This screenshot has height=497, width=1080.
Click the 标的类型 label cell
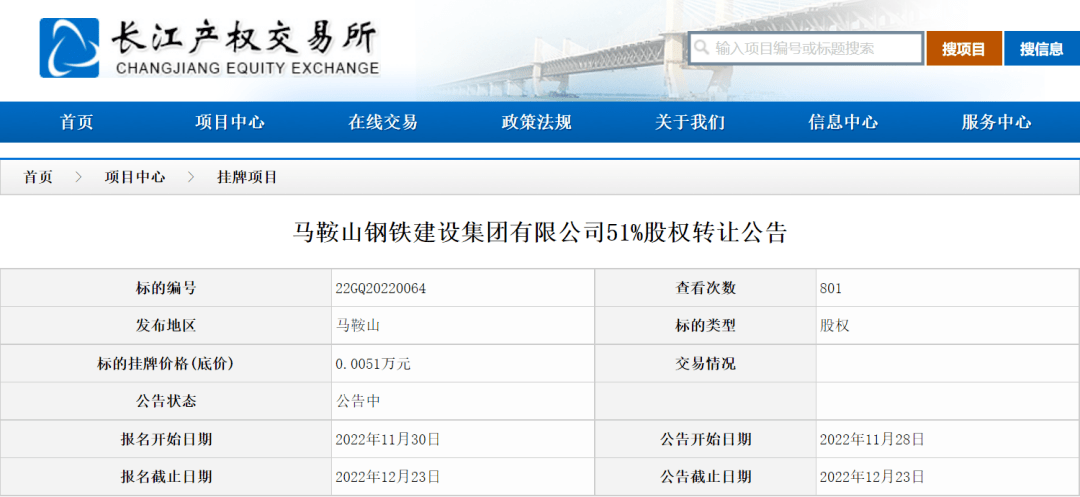point(706,326)
